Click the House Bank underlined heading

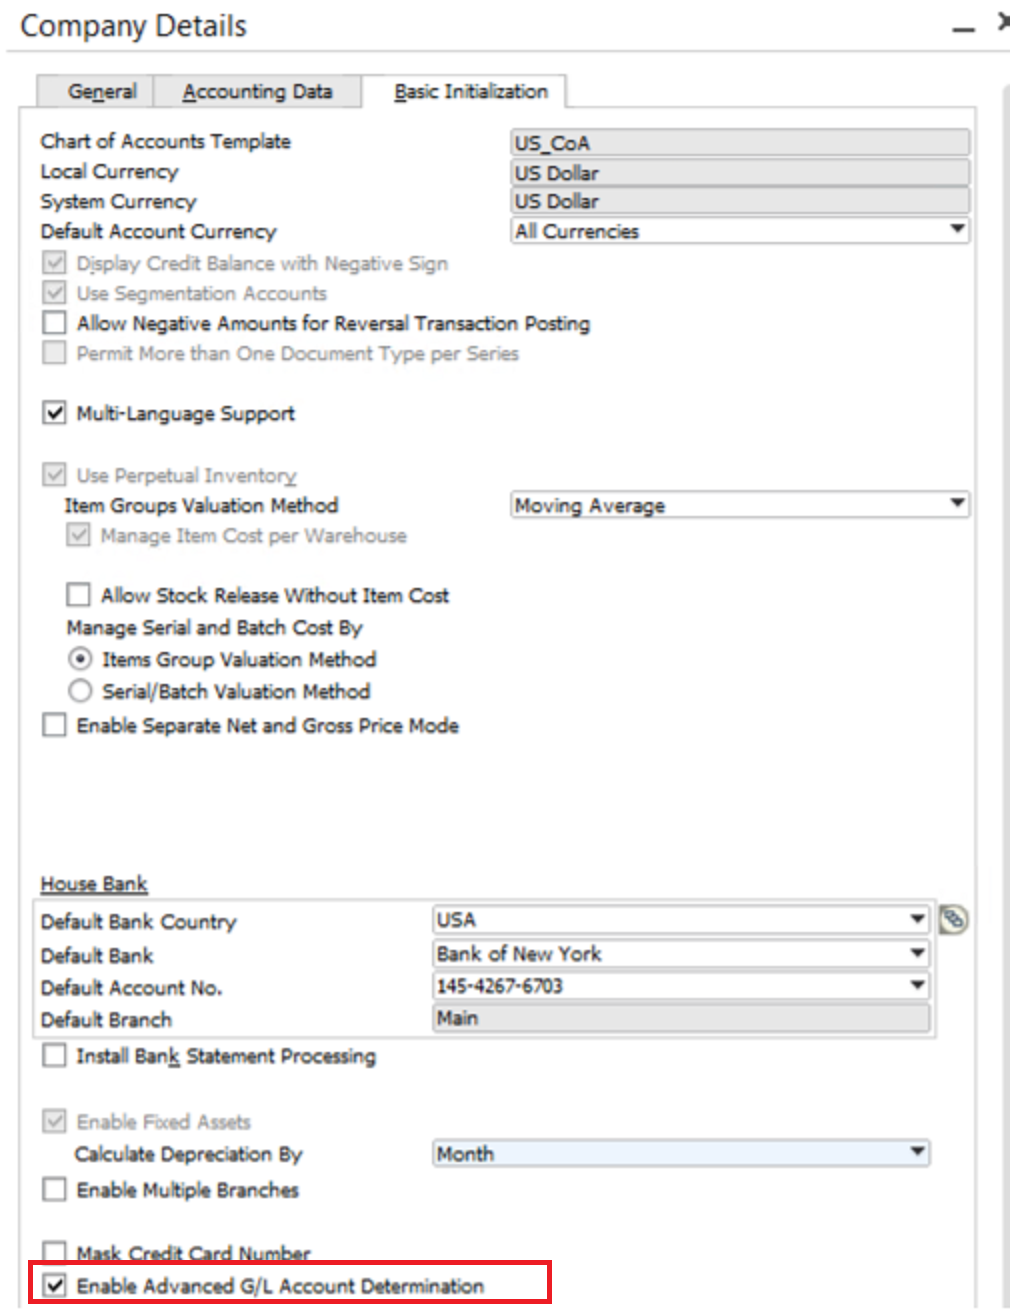94,884
